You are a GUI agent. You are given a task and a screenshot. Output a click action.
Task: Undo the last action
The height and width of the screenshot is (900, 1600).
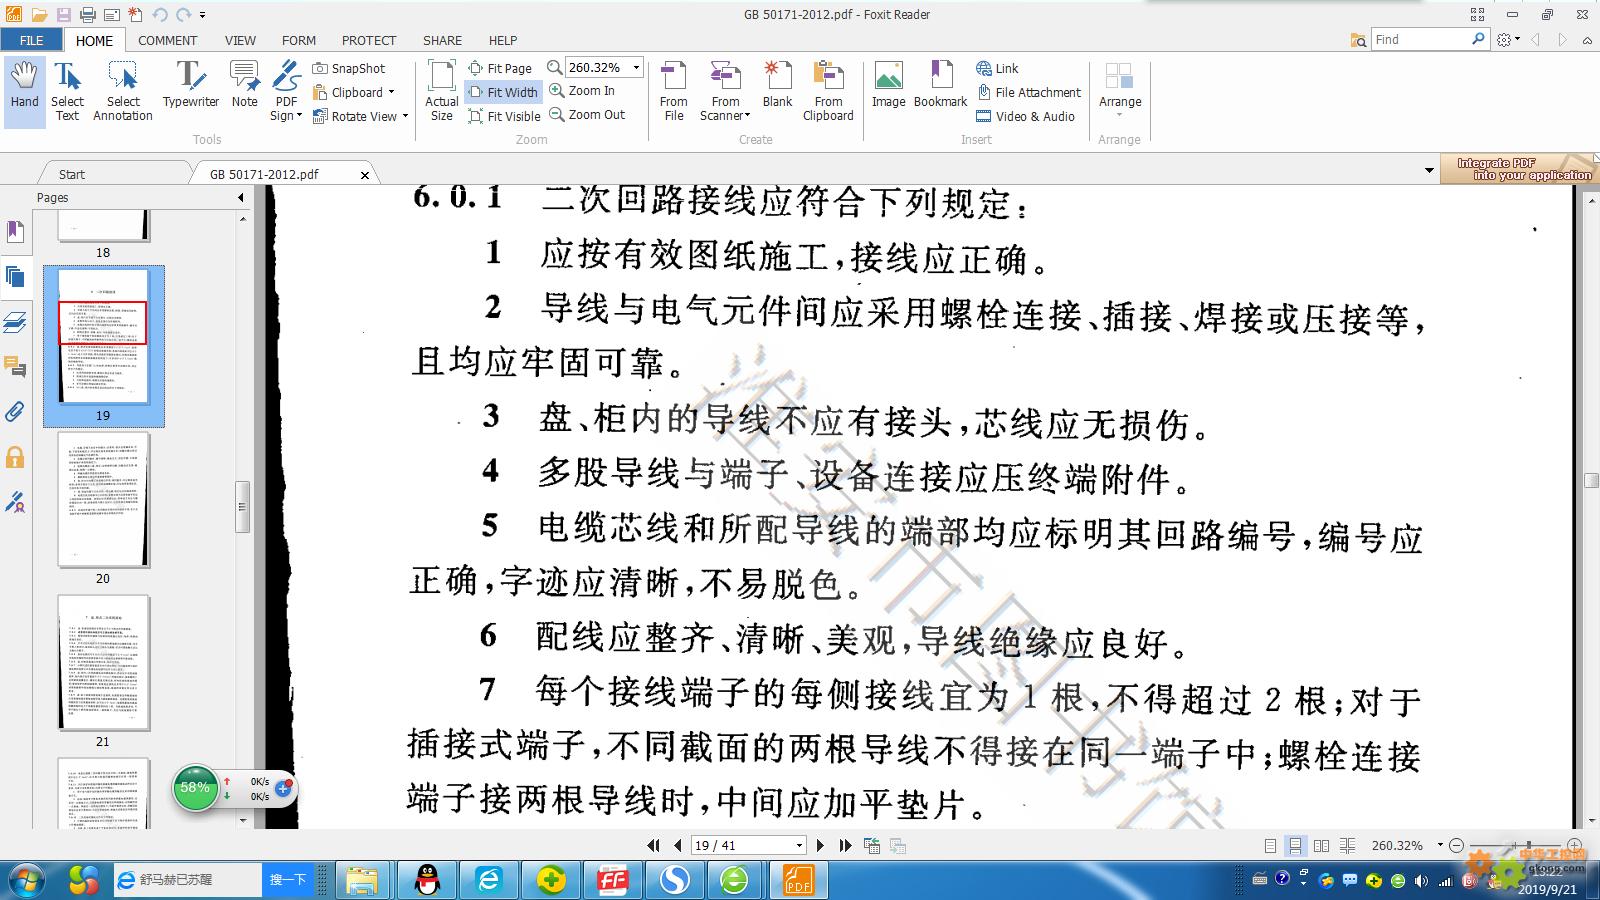pos(160,15)
